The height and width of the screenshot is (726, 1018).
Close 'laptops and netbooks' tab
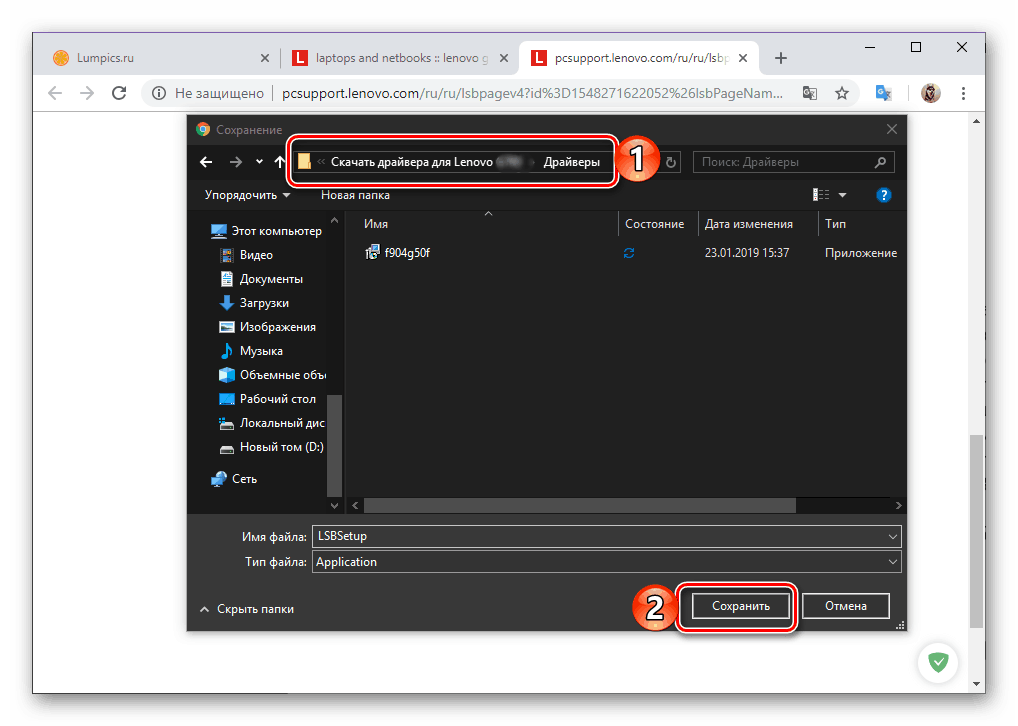pyautogui.click(x=504, y=58)
